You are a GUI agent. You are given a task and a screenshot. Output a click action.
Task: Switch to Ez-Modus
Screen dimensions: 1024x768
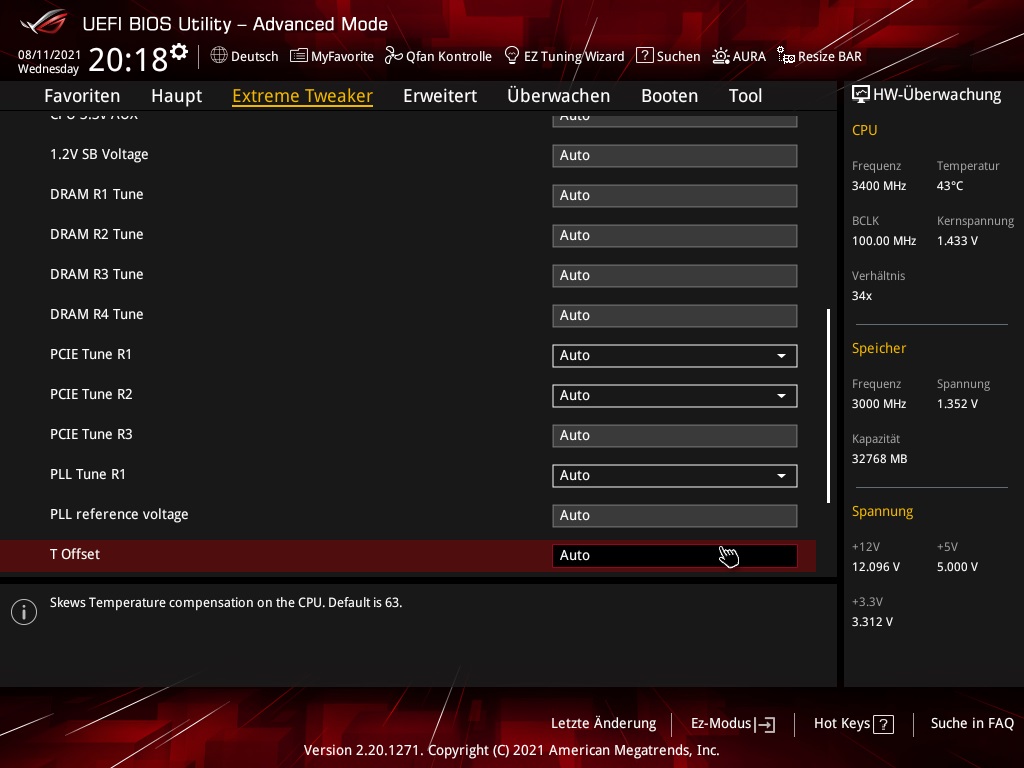733,724
